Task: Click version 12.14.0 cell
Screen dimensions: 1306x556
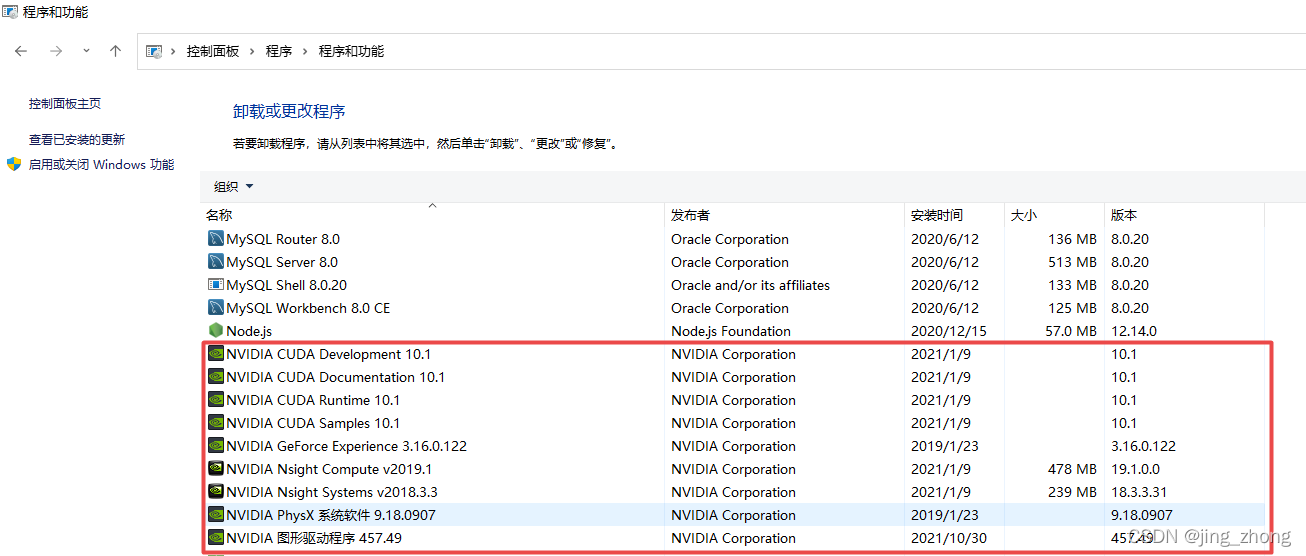Action: coord(1134,331)
